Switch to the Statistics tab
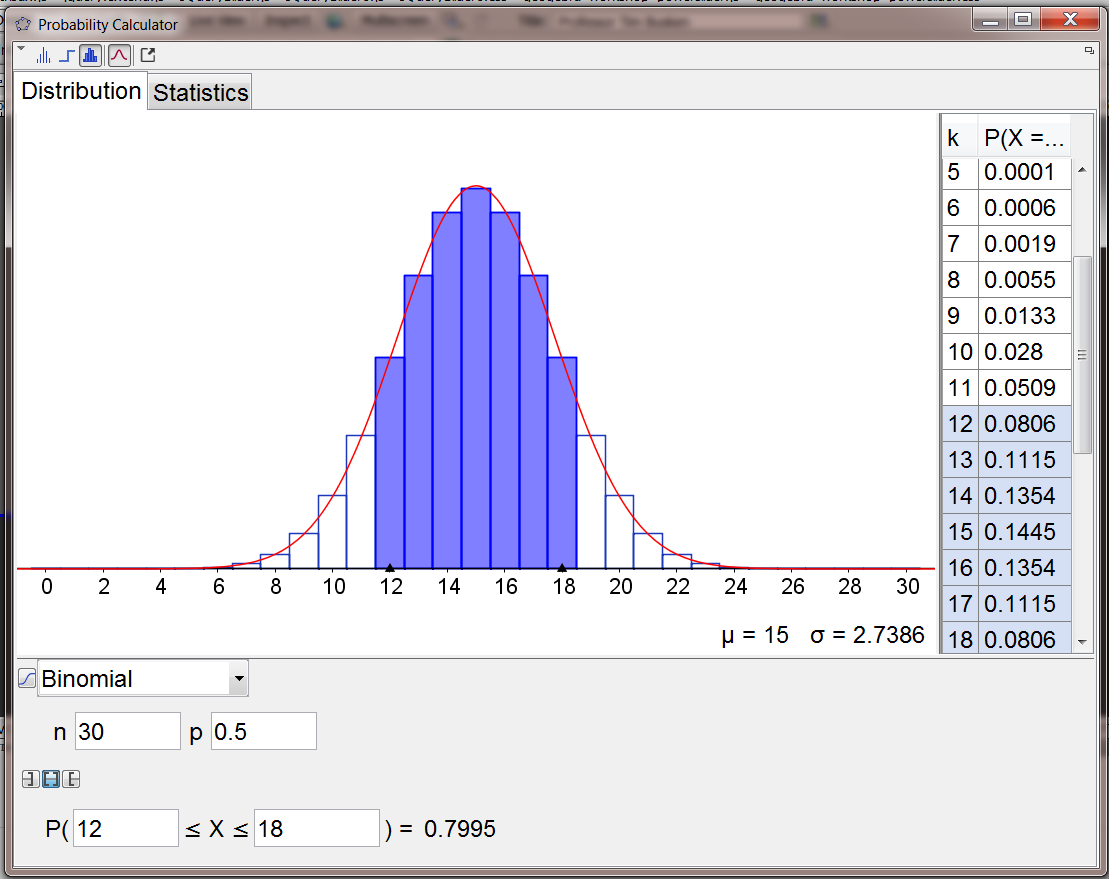 click(x=200, y=93)
